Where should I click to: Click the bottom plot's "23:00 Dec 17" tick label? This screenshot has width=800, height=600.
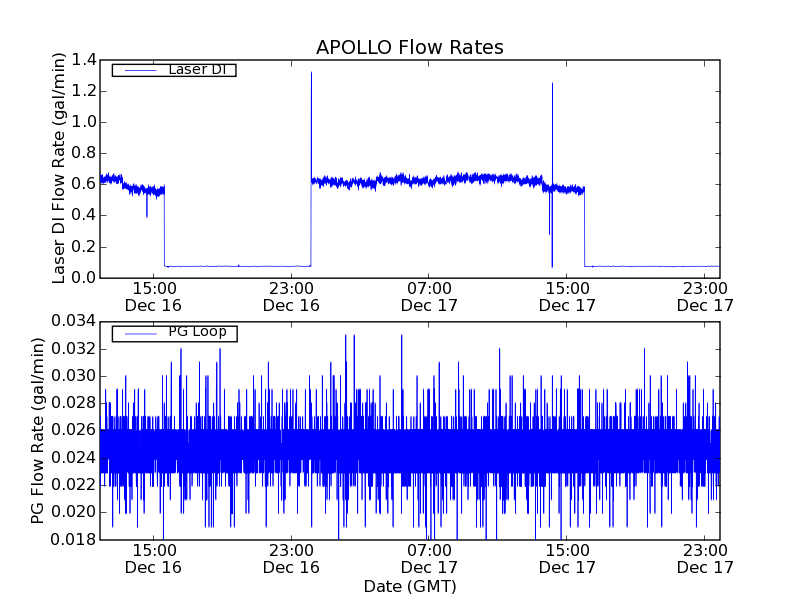pos(705,558)
